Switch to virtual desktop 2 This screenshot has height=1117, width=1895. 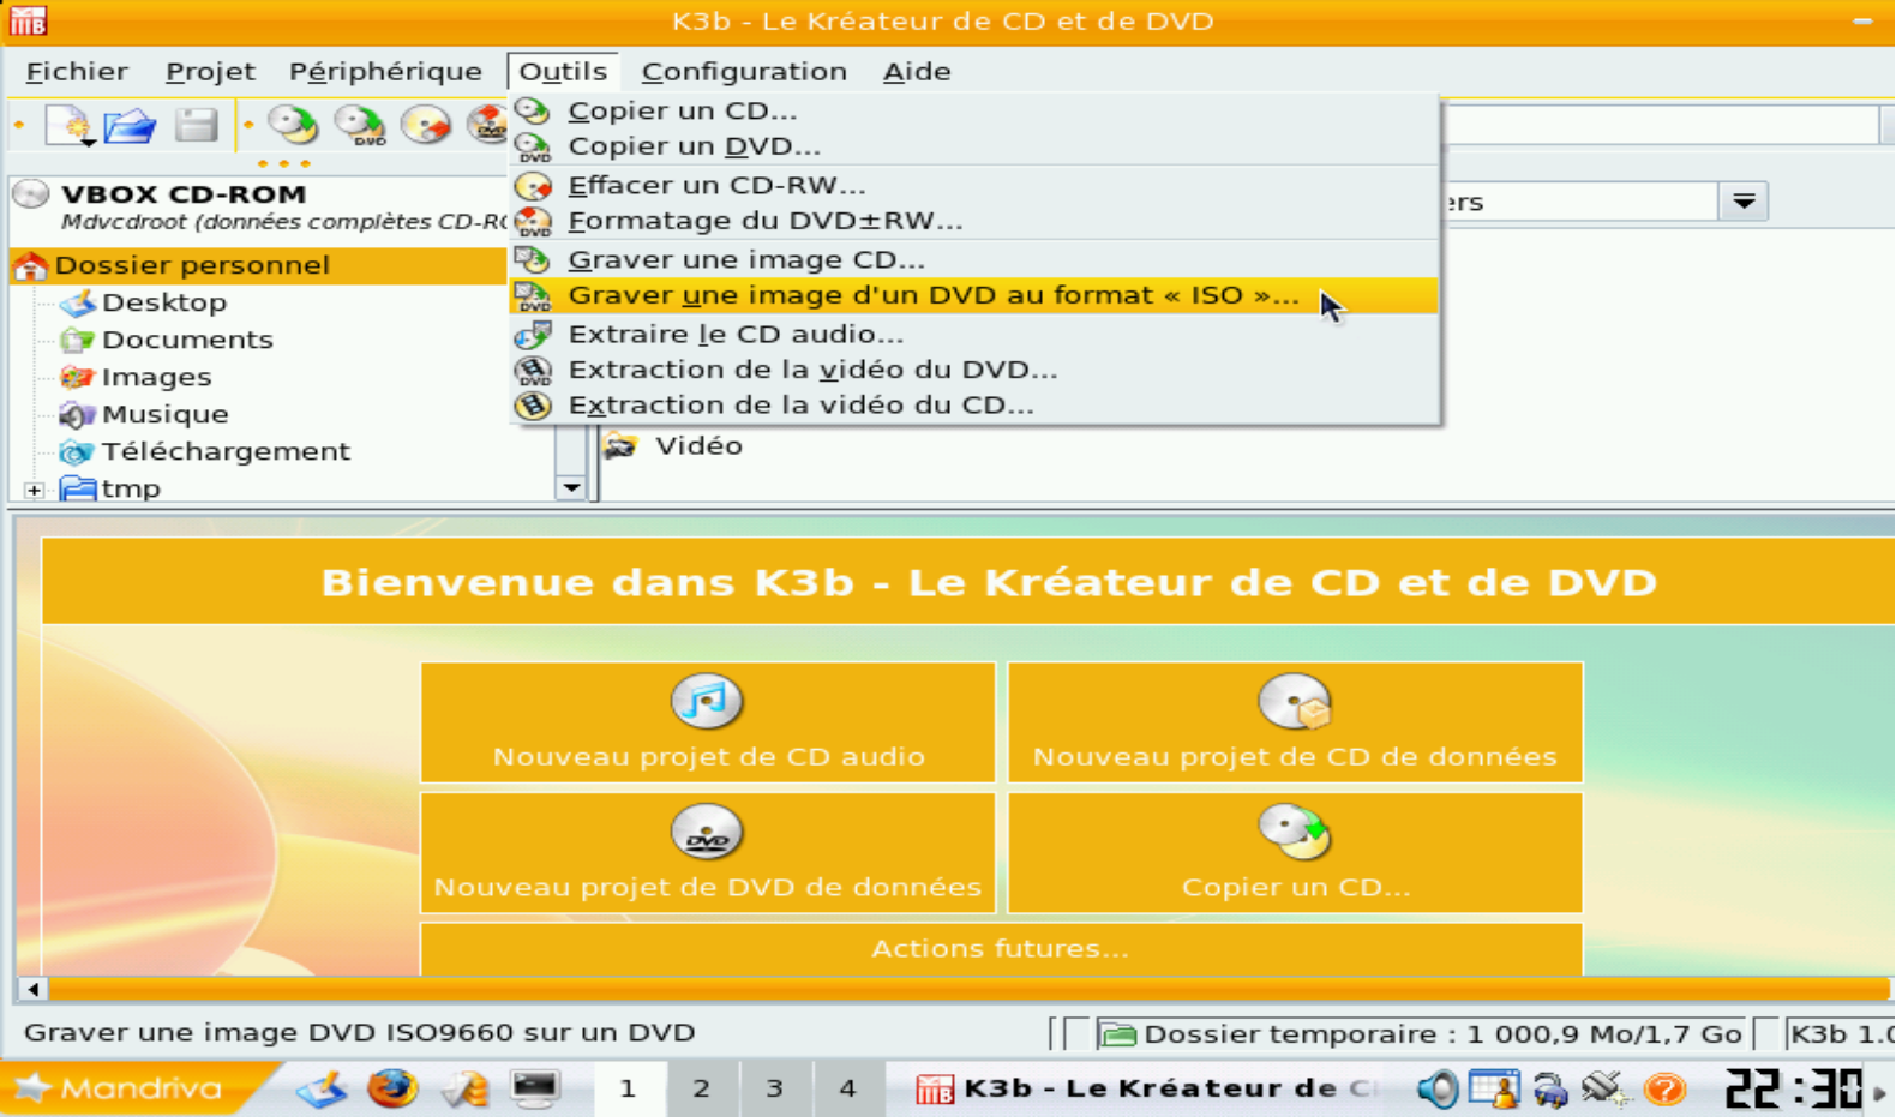point(701,1088)
